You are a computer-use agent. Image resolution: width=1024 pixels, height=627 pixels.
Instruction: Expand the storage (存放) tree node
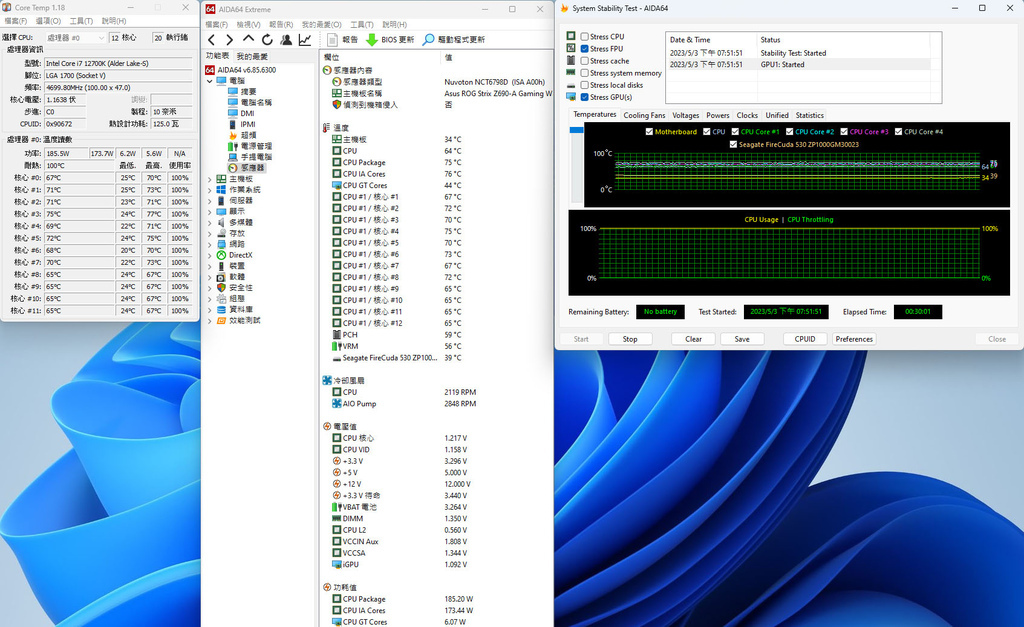point(210,233)
